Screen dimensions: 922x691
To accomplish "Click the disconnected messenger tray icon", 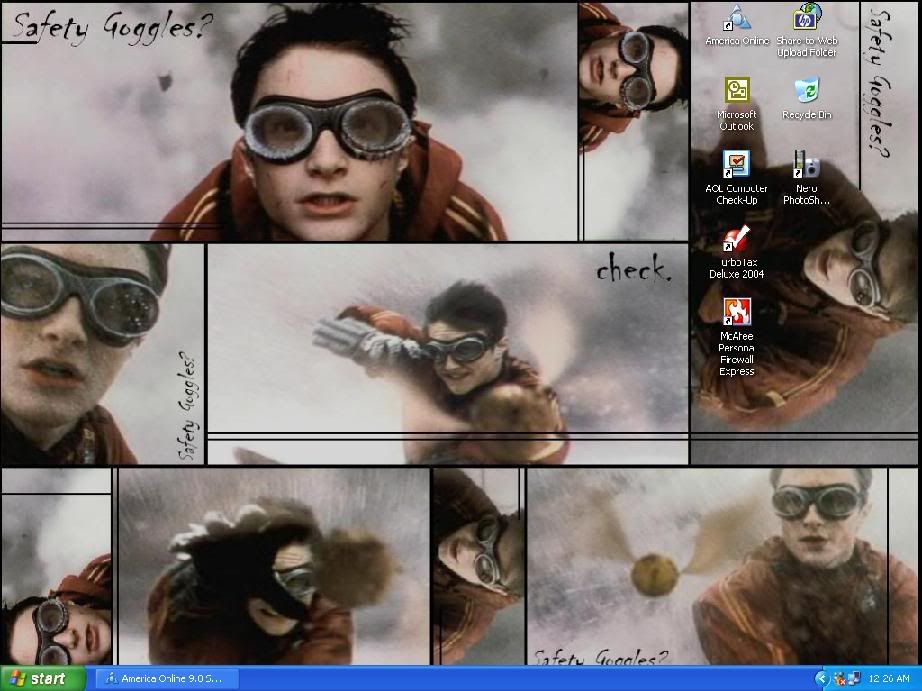I will click(x=839, y=679).
